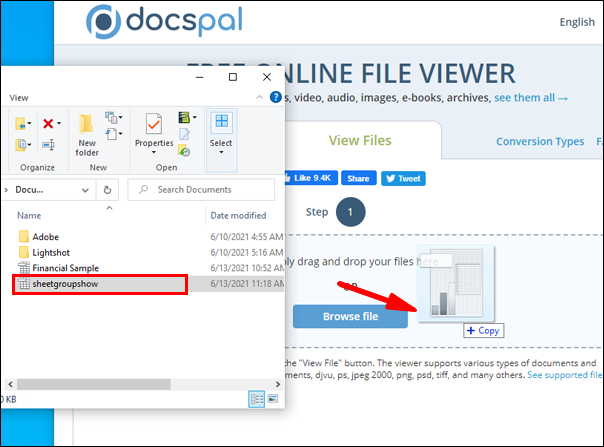
Task: Click the Financial Sample spreadsheet icon
Action: pos(24,267)
